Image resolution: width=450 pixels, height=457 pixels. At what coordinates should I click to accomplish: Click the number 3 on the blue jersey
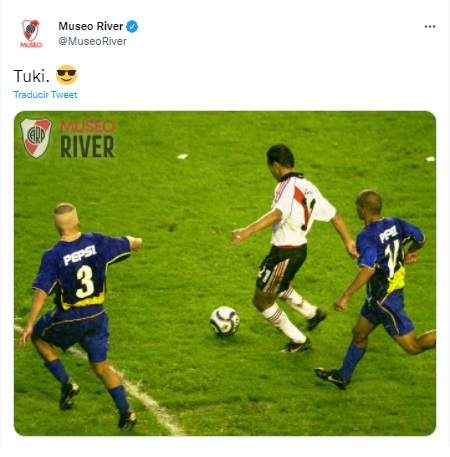[x=85, y=281]
